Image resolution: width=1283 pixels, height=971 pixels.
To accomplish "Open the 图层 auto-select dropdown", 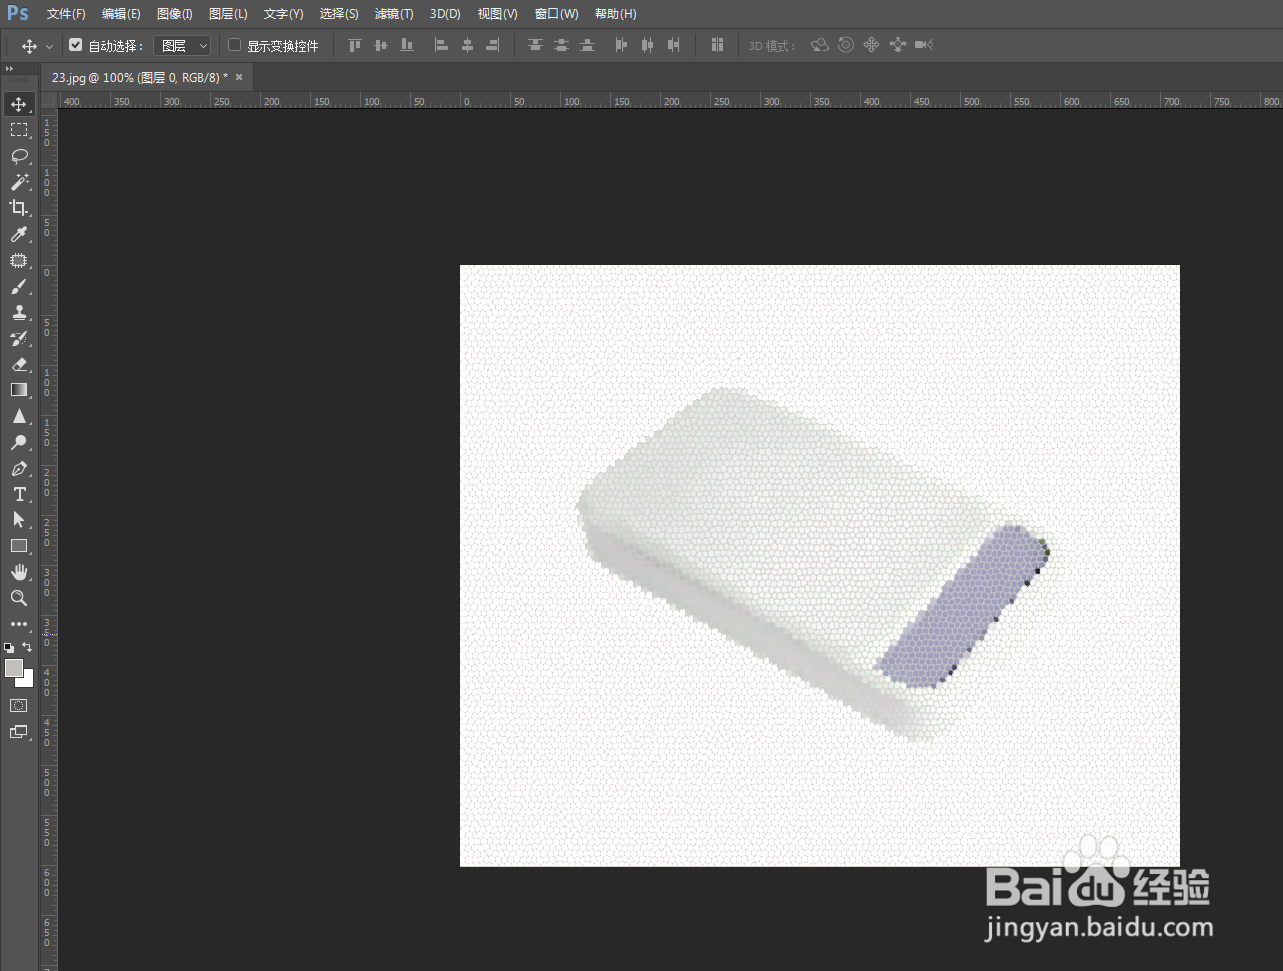I will click(182, 46).
